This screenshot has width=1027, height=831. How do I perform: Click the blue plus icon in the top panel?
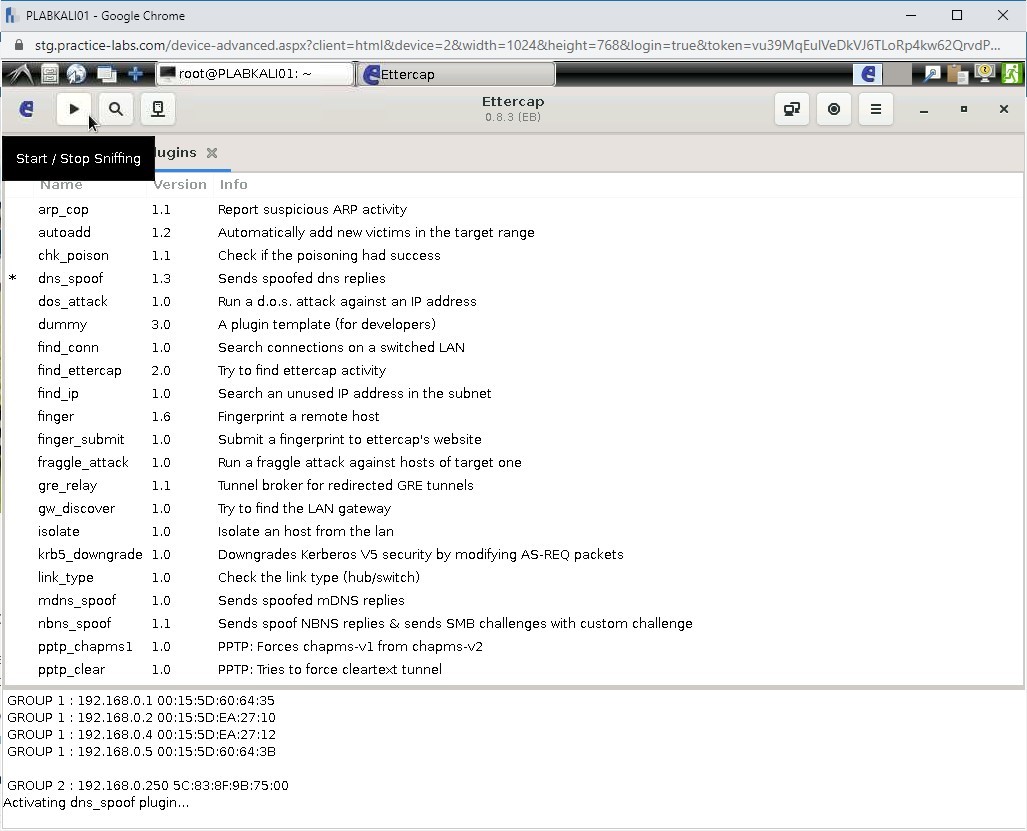134,73
